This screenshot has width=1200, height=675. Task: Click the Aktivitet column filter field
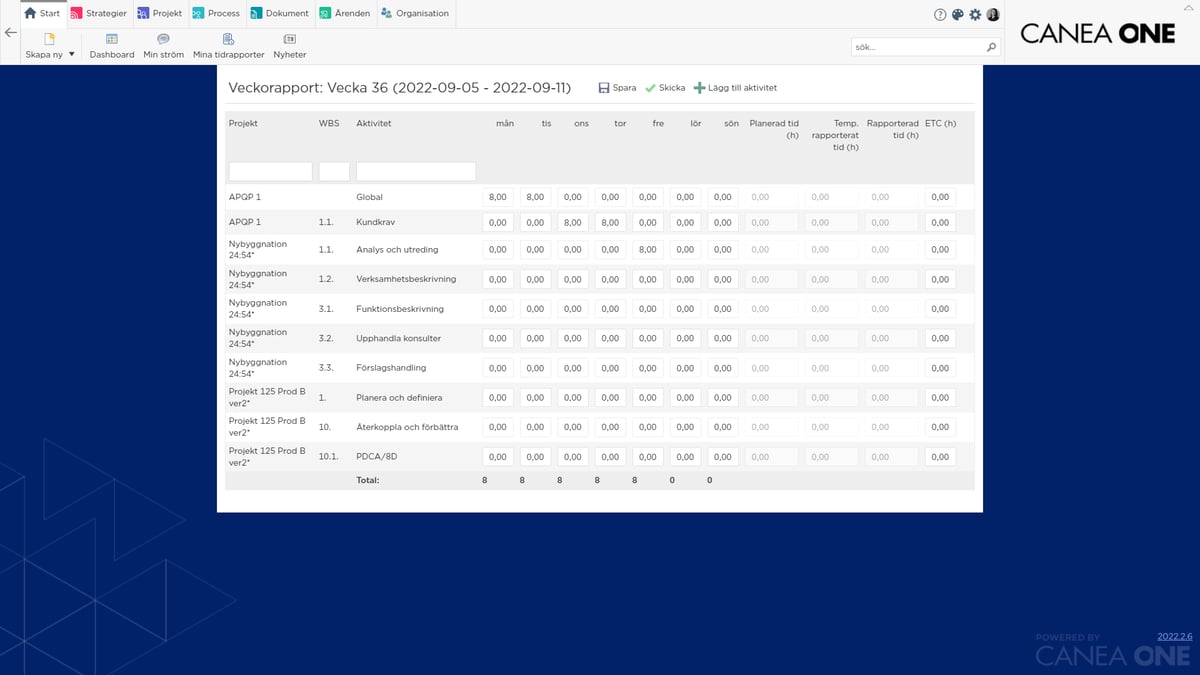415,172
